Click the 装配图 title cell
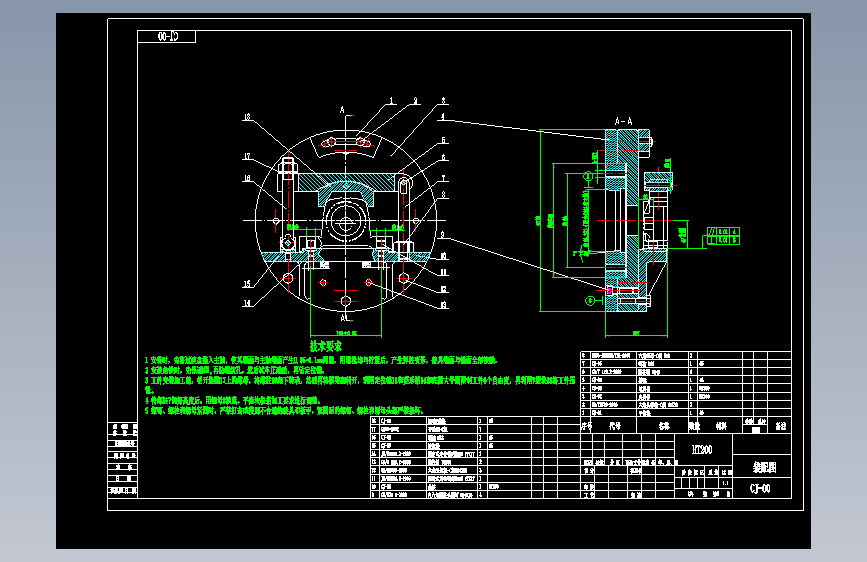The image size is (867, 562). pyautogui.click(x=764, y=467)
